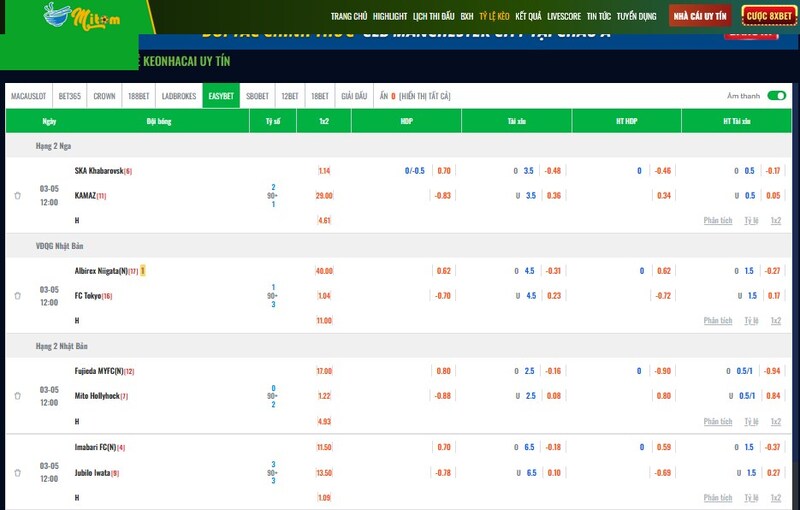Viewport: 800px width, 510px height.
Task: Open 1x2 link for FC Tokyo match
Action: click(x=776, y=320)
